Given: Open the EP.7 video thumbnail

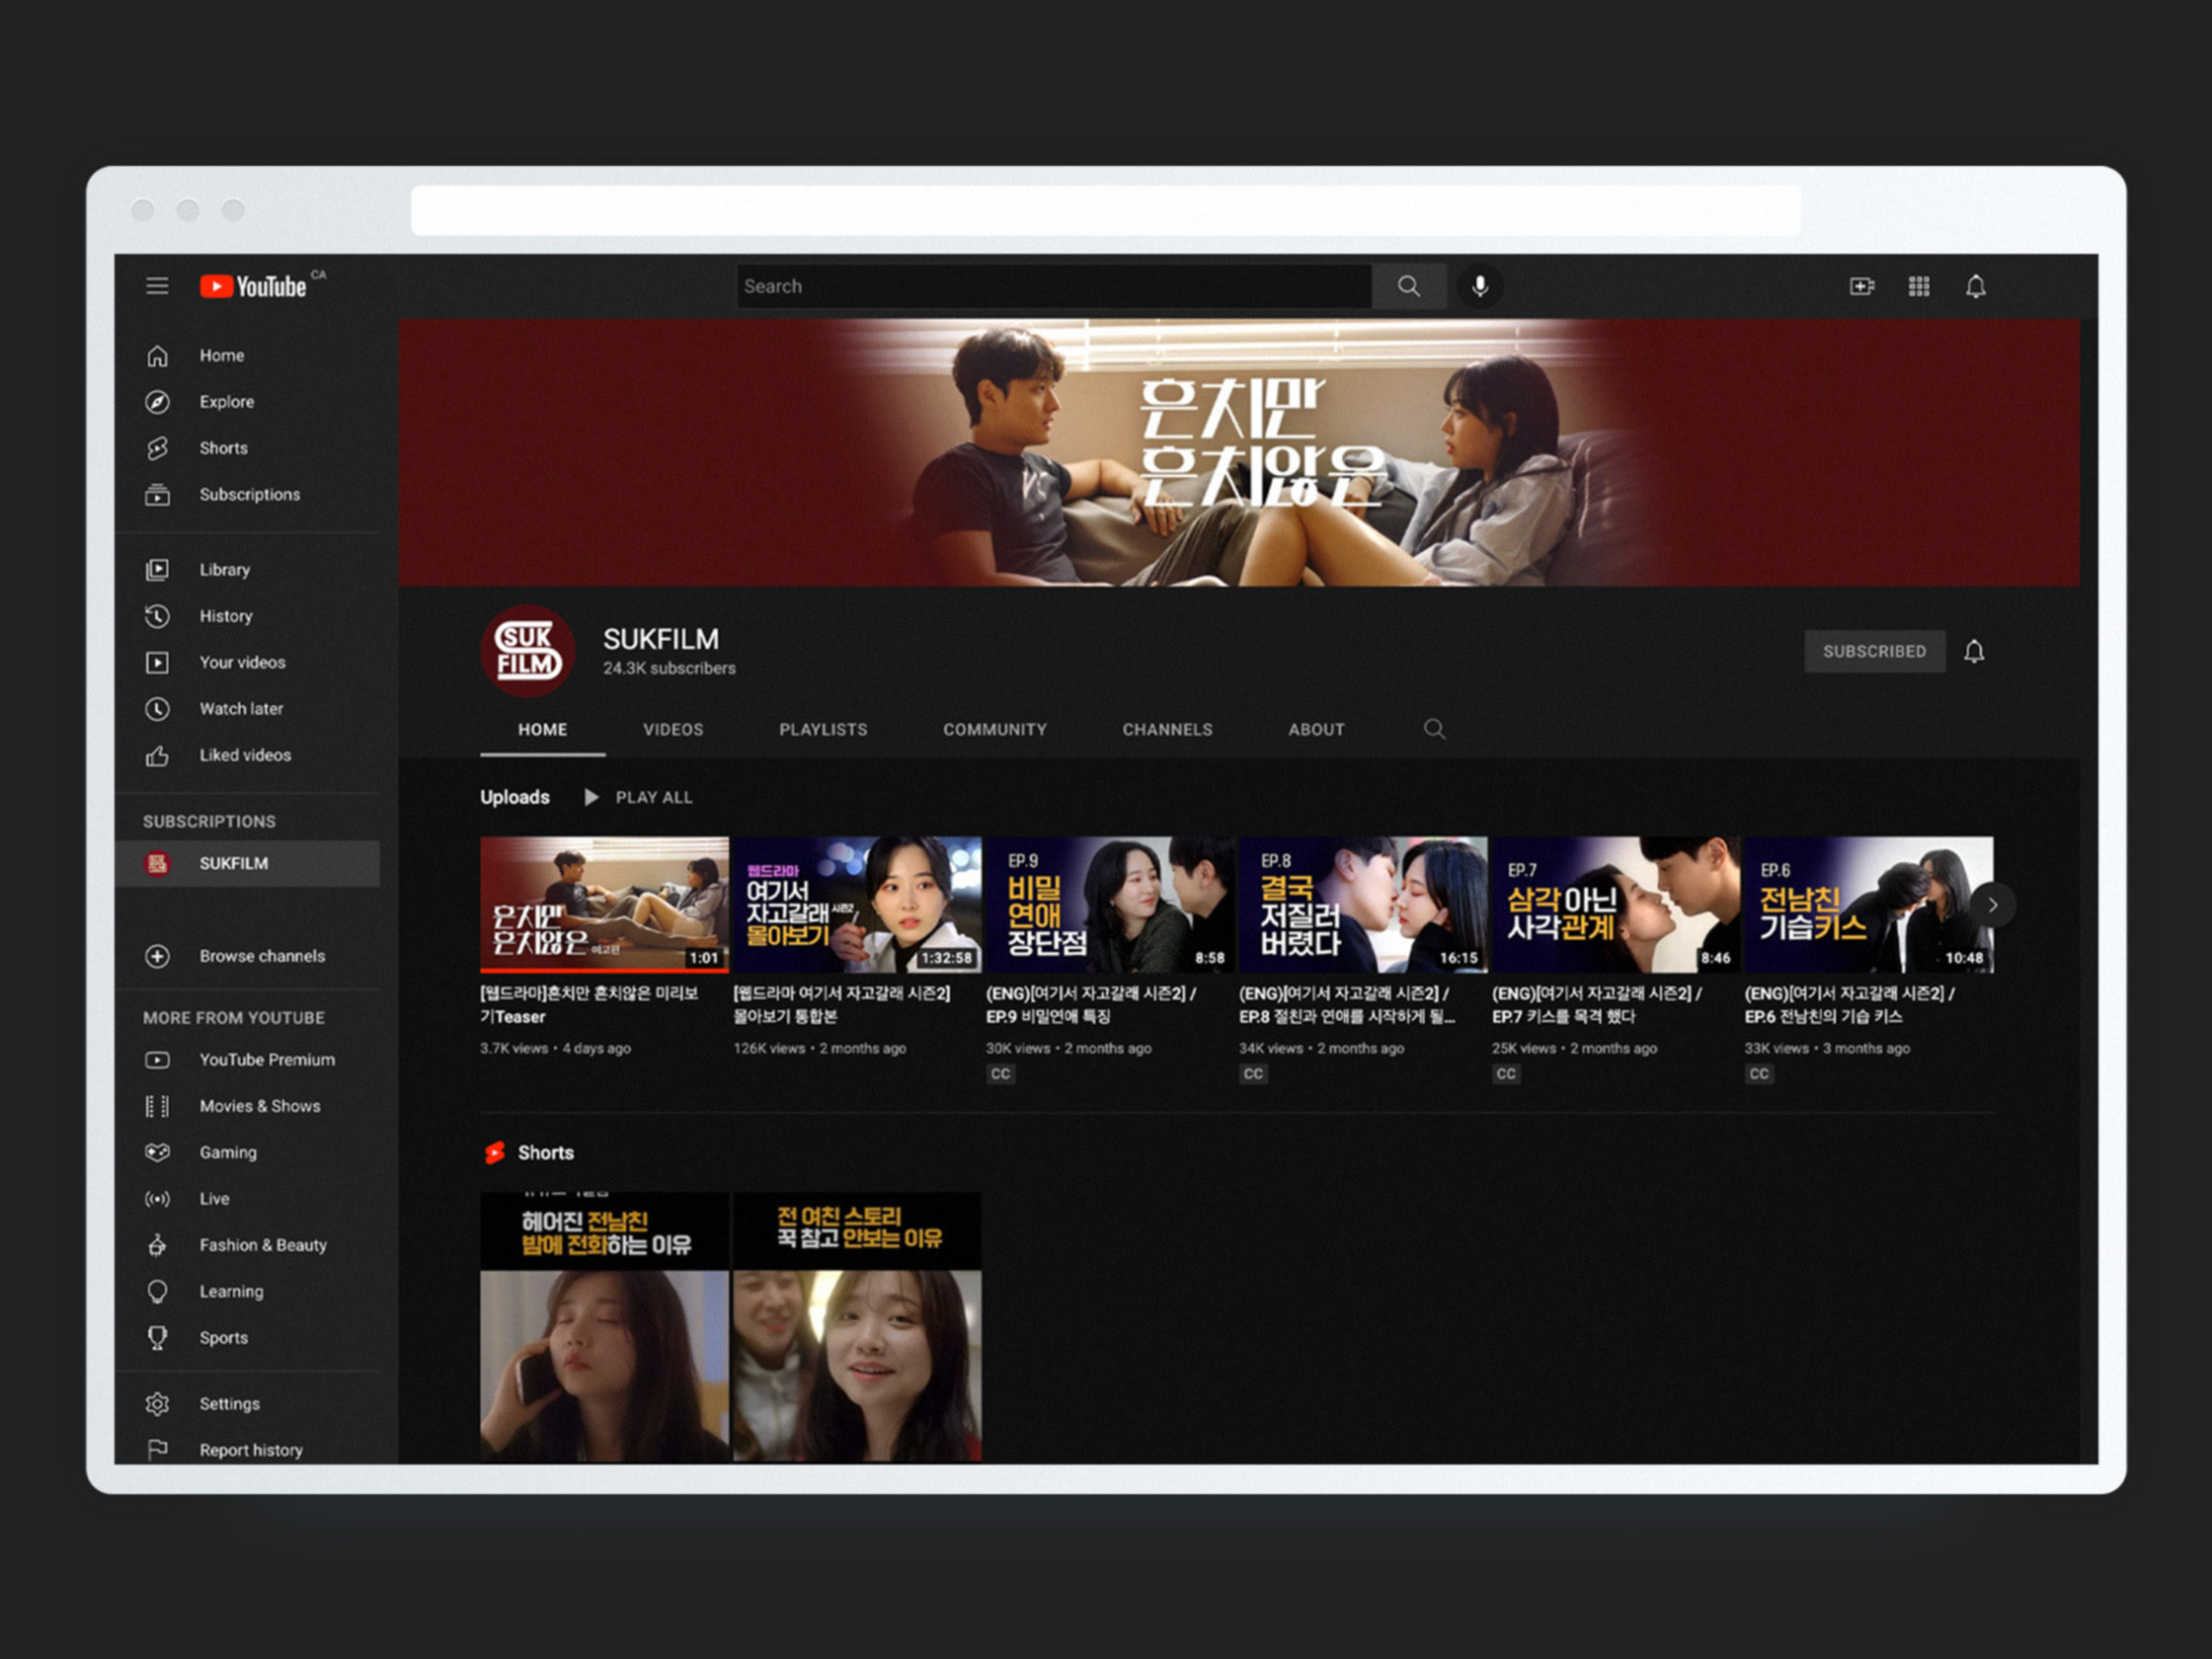Looking at the screenshot, I should (x=1616, y=905).
